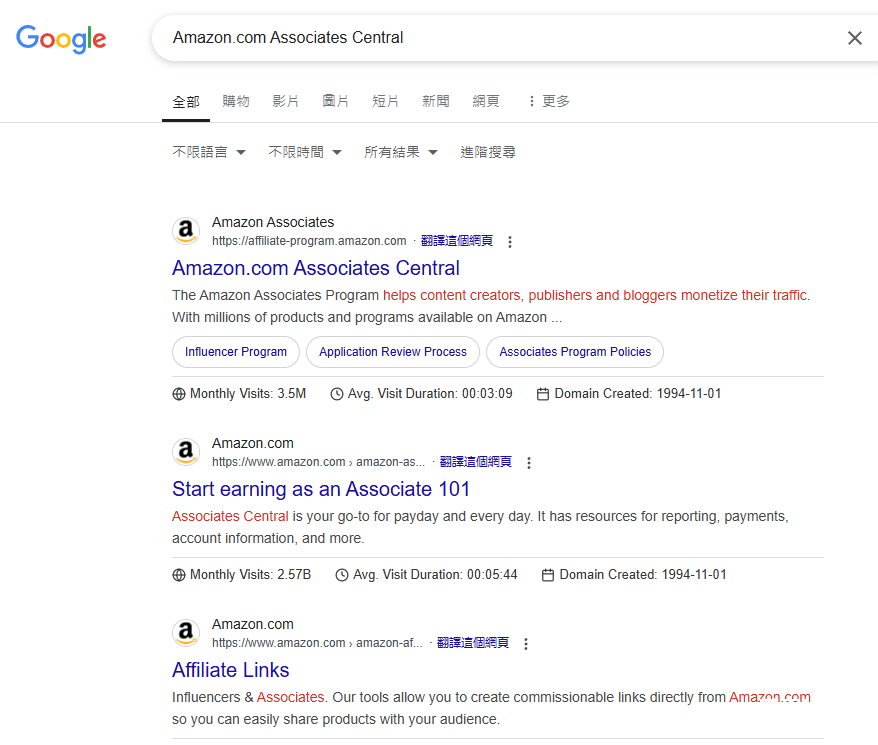The height and width of the screenshot is (745, 878).
Task: Open Start earning as an Associate 101
Action: 321,489
